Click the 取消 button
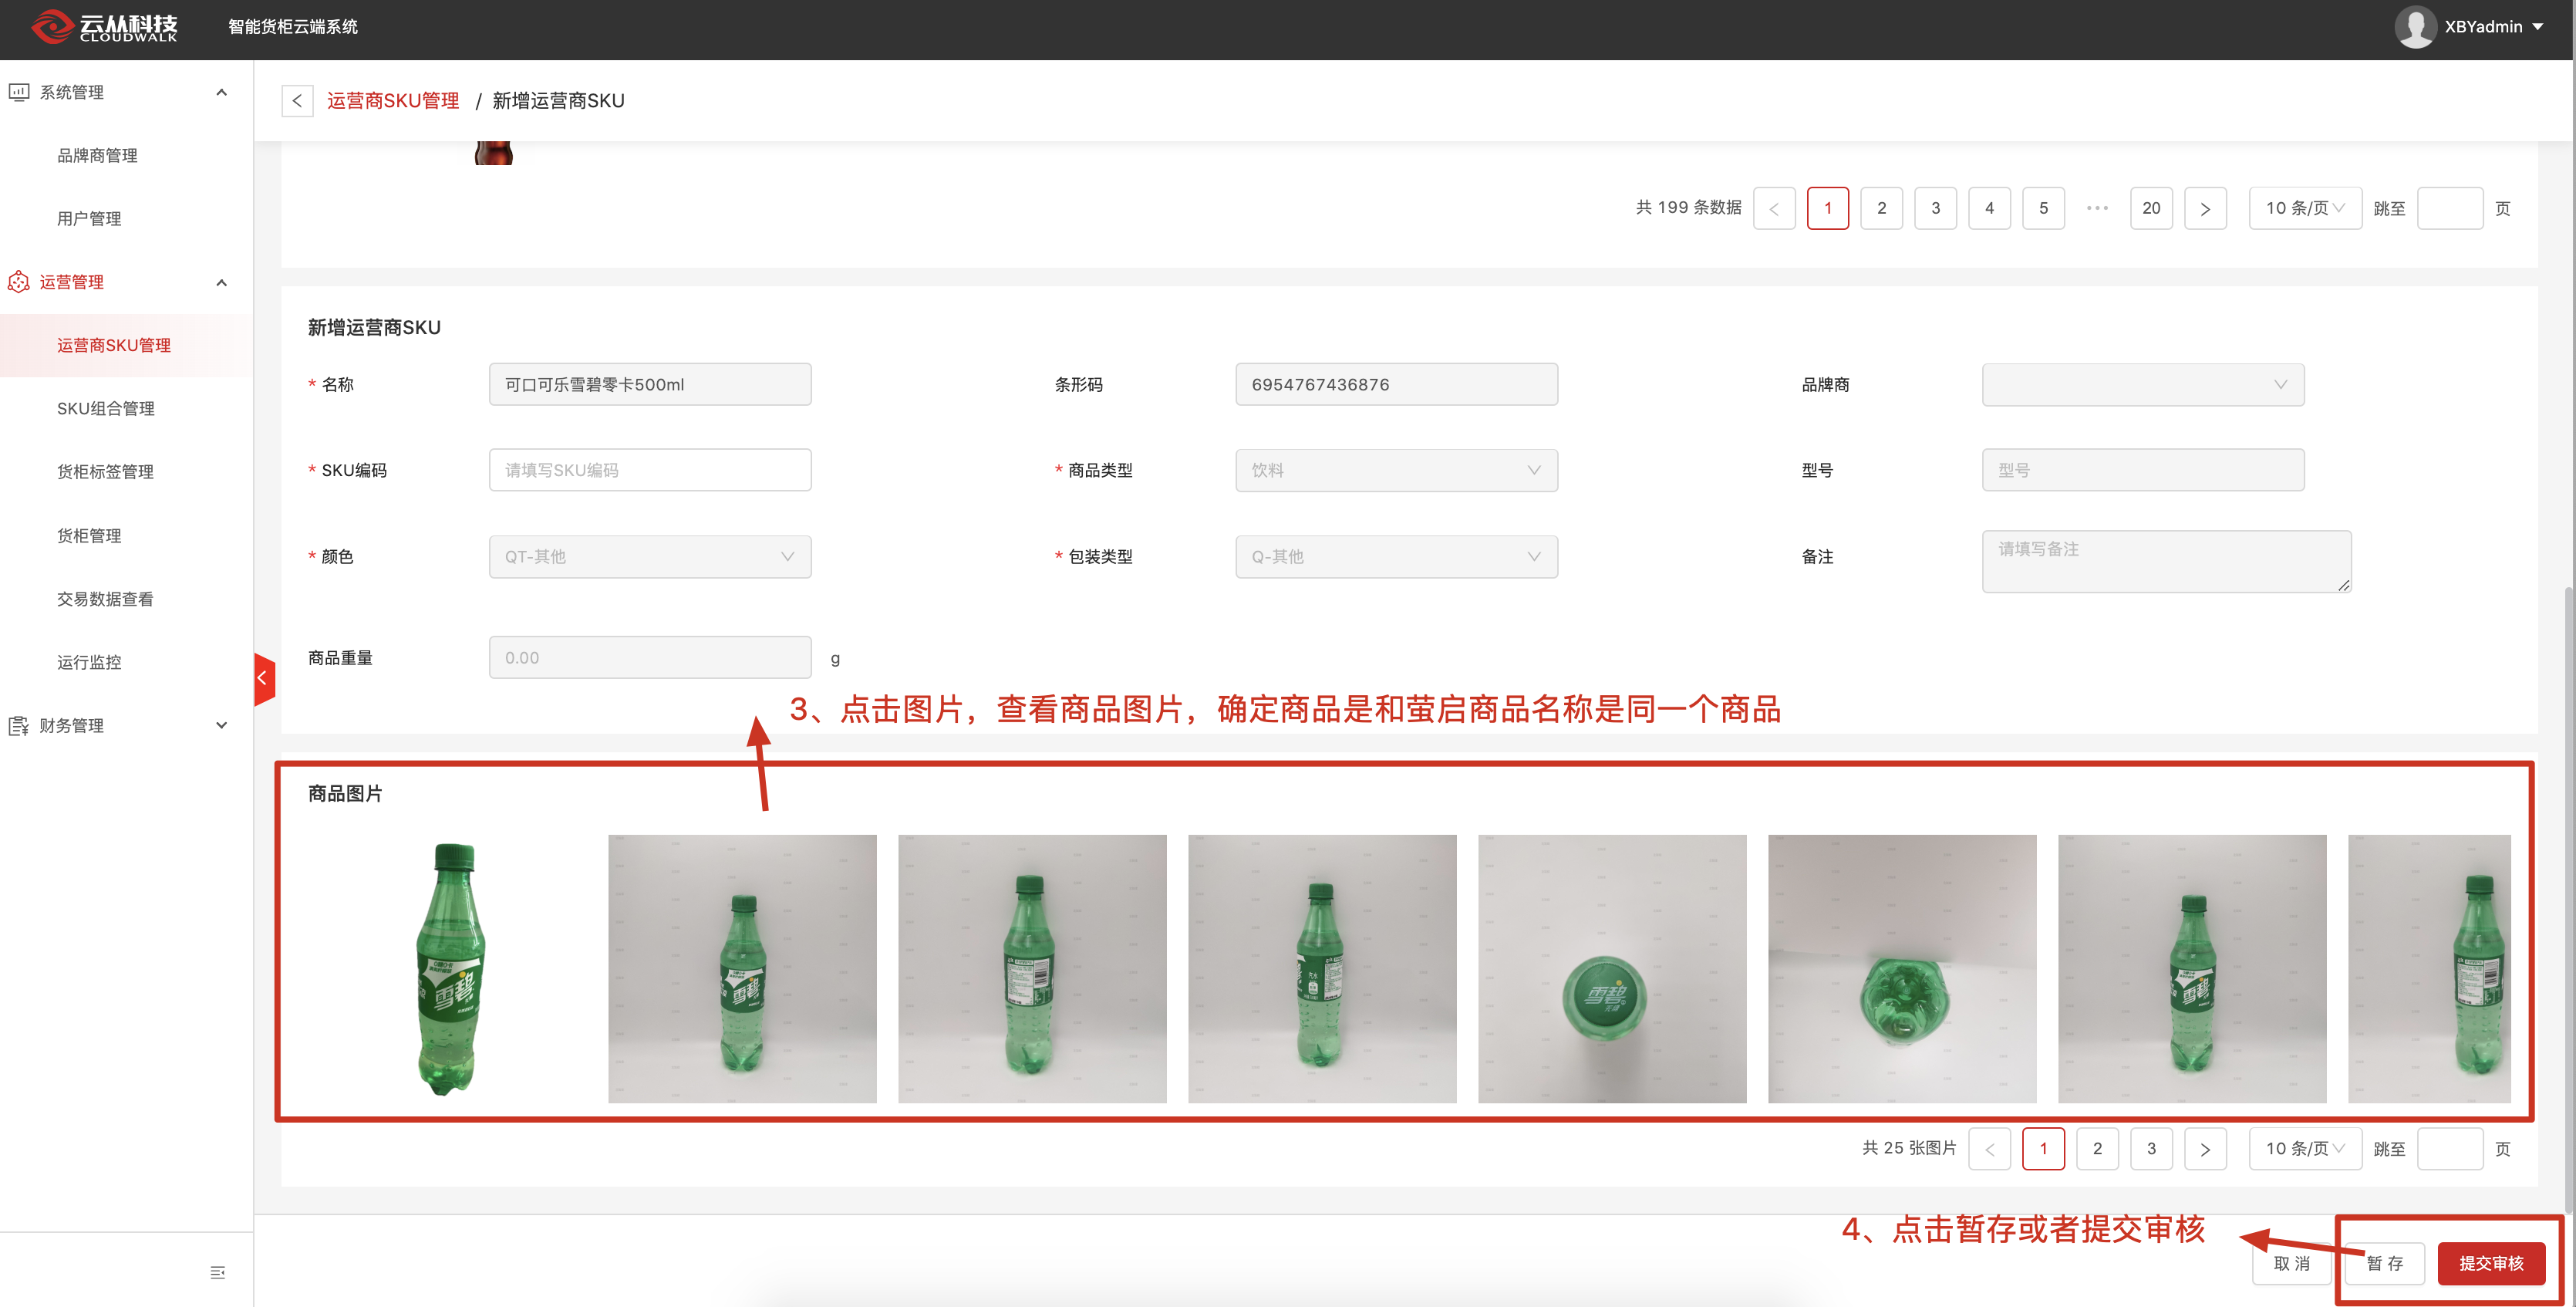Viewport: 2576px width, 1307px height. click(2292, 1264)
